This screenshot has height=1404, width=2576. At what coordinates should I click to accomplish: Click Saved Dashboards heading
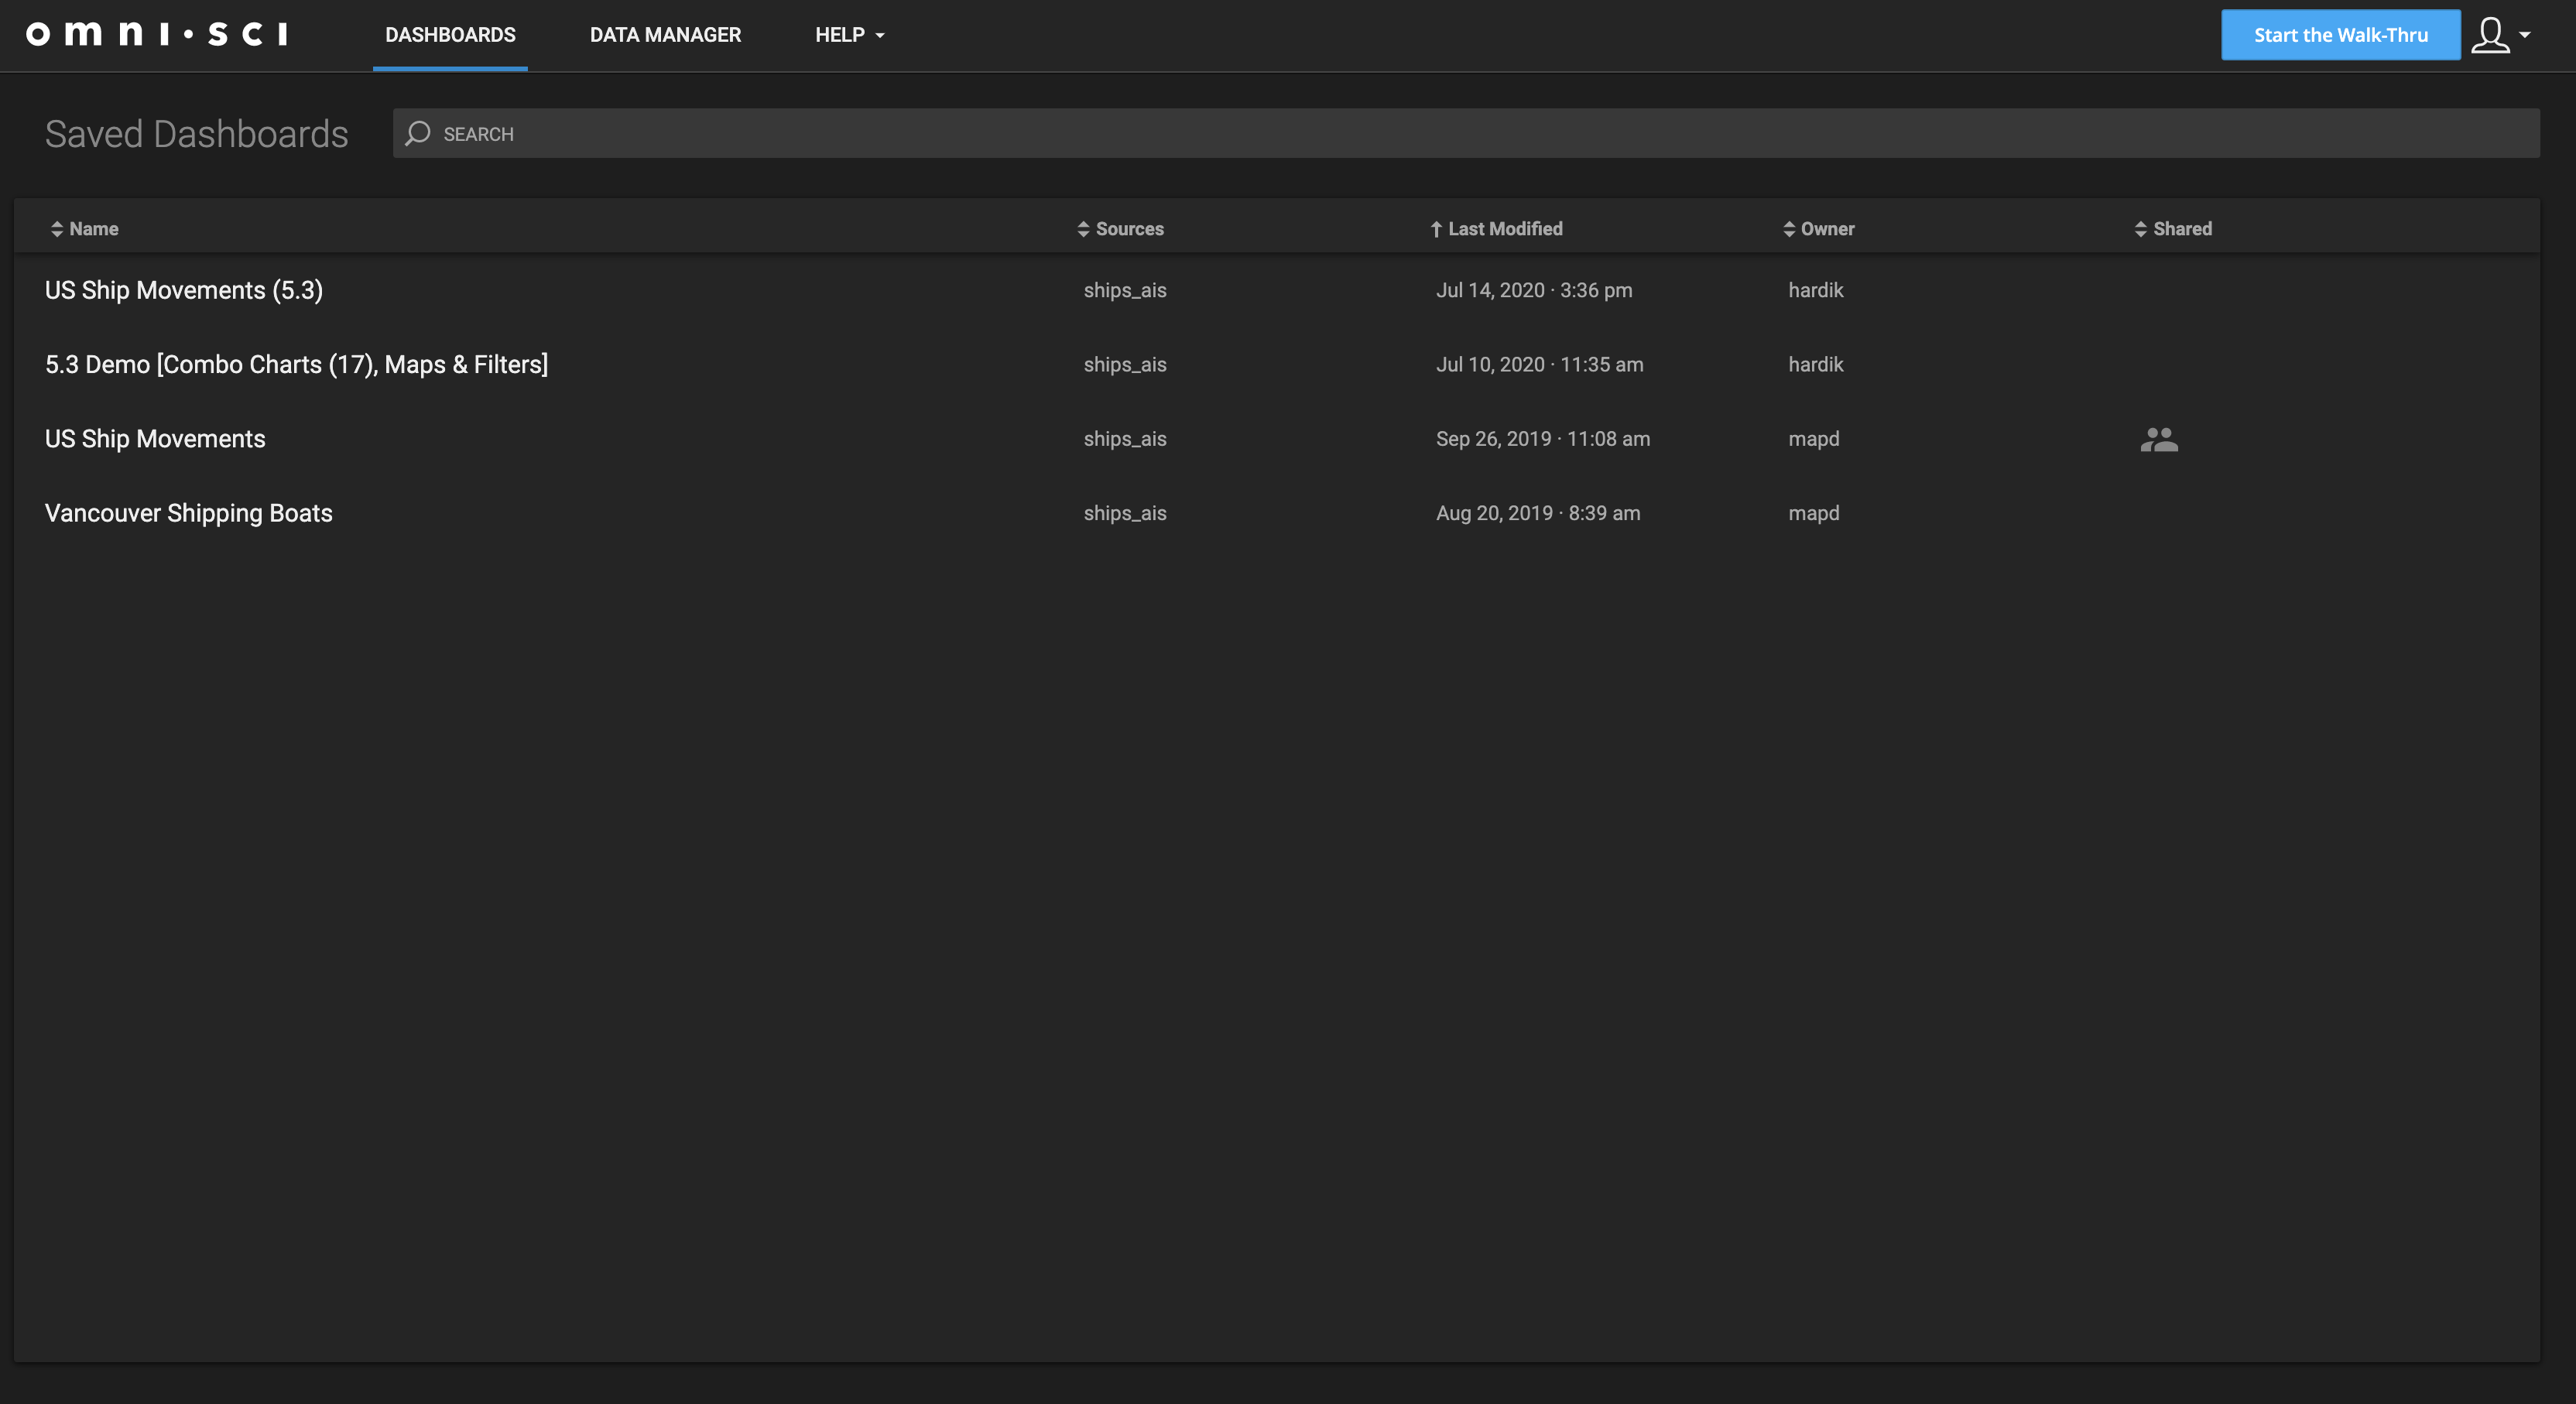(196, 134)
